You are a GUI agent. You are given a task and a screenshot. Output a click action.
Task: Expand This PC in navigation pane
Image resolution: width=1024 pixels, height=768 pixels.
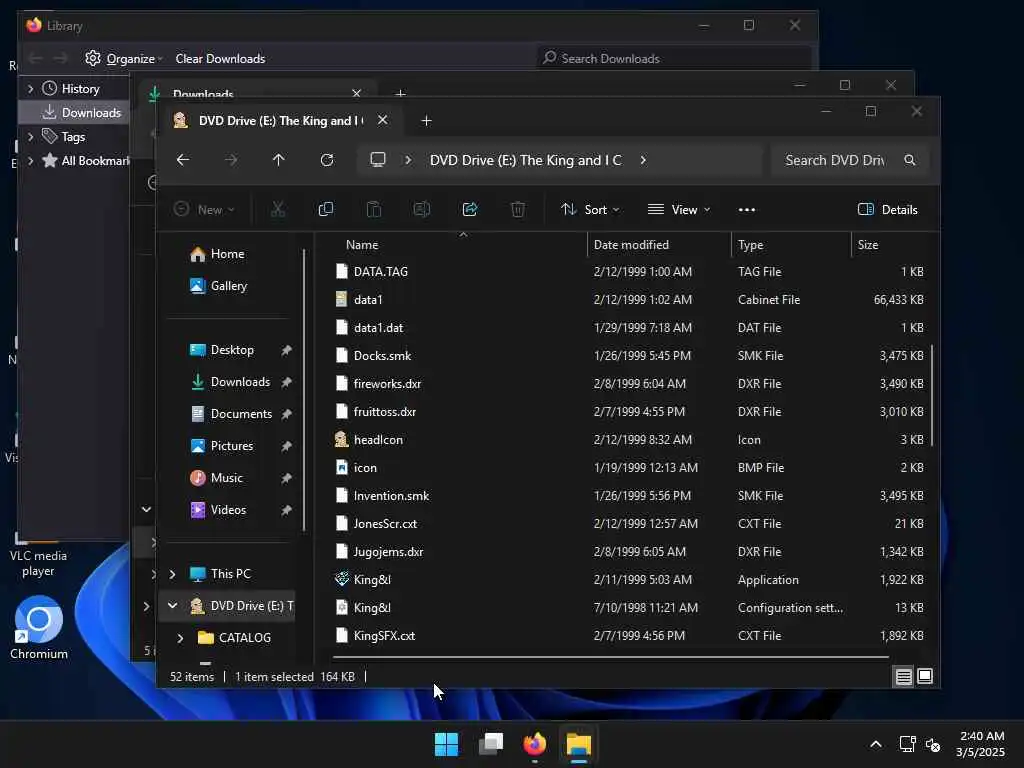172,574
